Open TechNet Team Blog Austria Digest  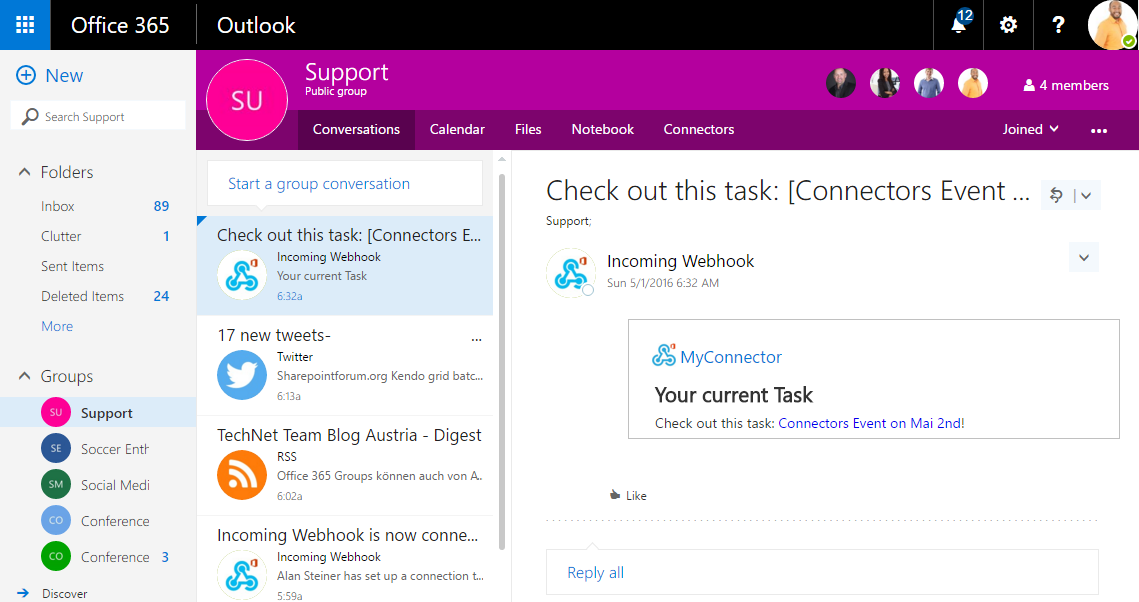click(x=345, y=465)
